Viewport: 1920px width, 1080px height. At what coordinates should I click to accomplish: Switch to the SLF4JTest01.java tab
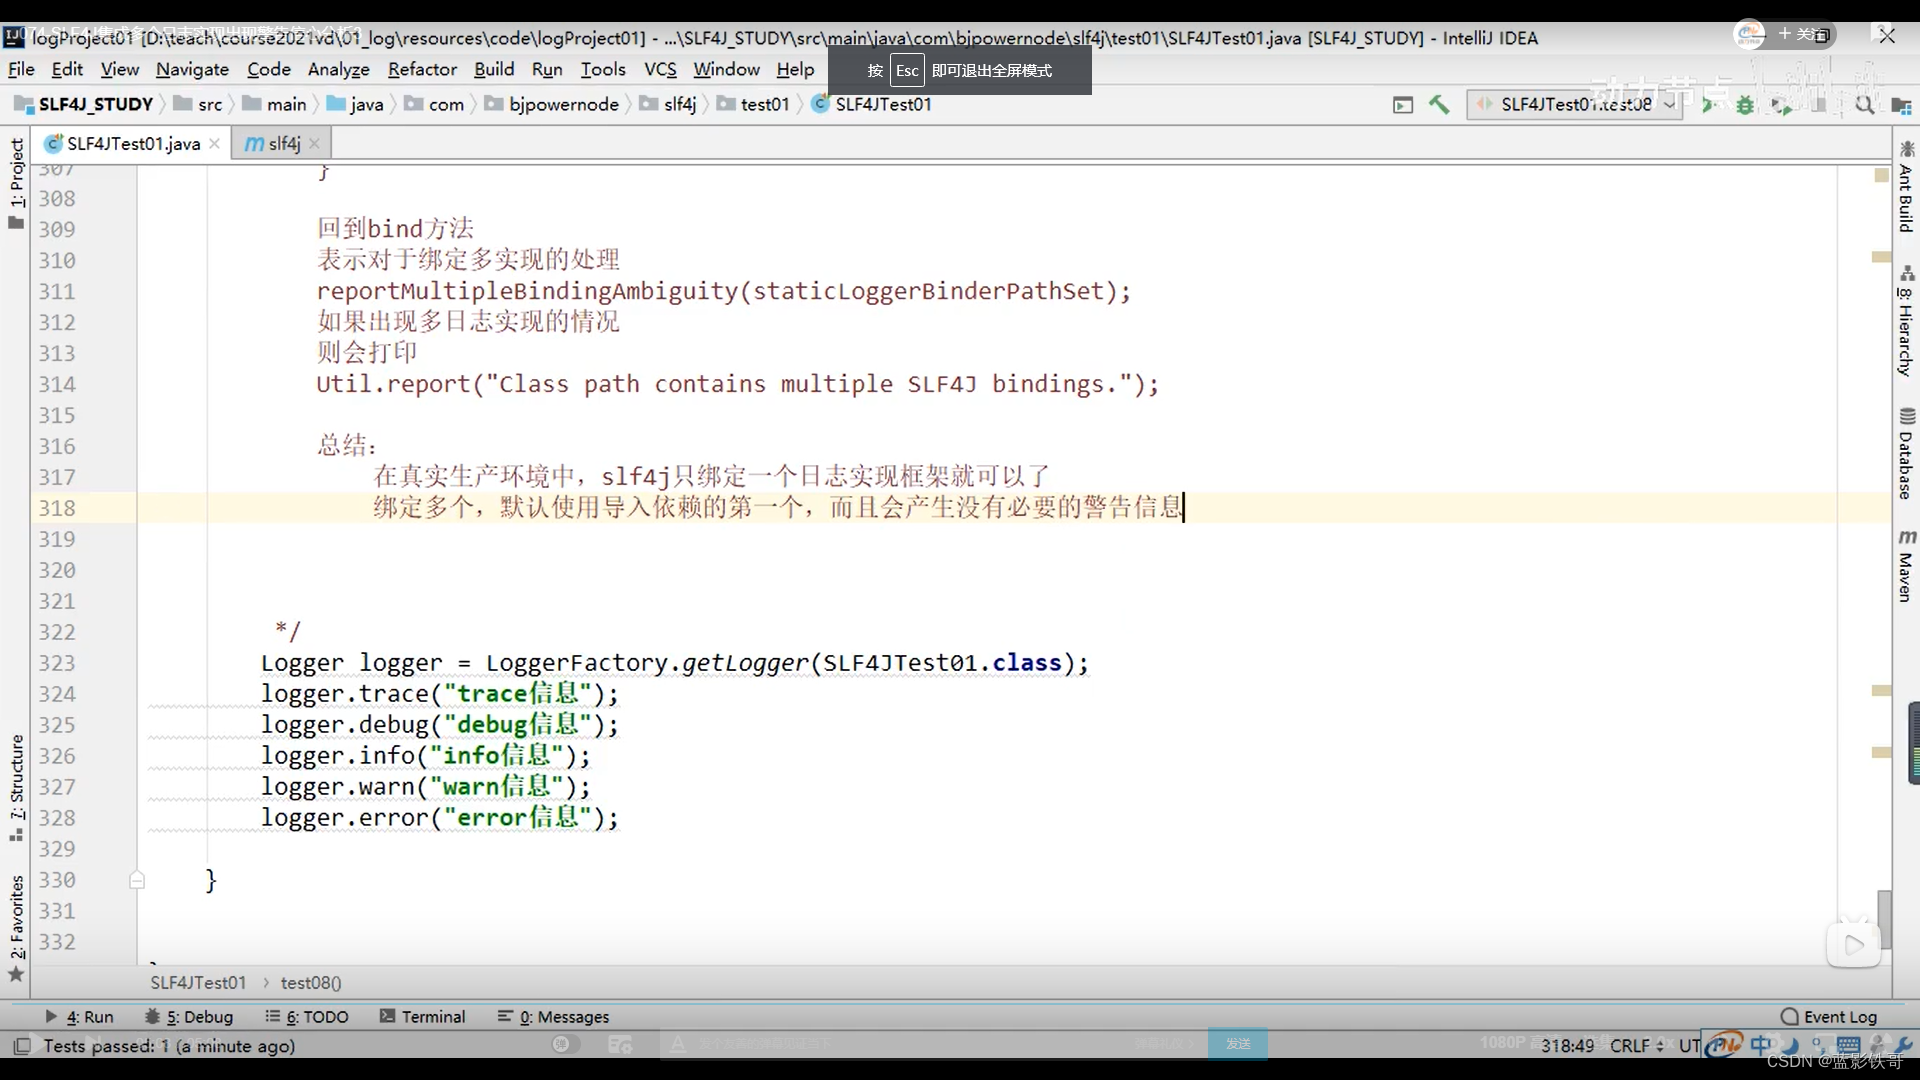click(133, 144)
